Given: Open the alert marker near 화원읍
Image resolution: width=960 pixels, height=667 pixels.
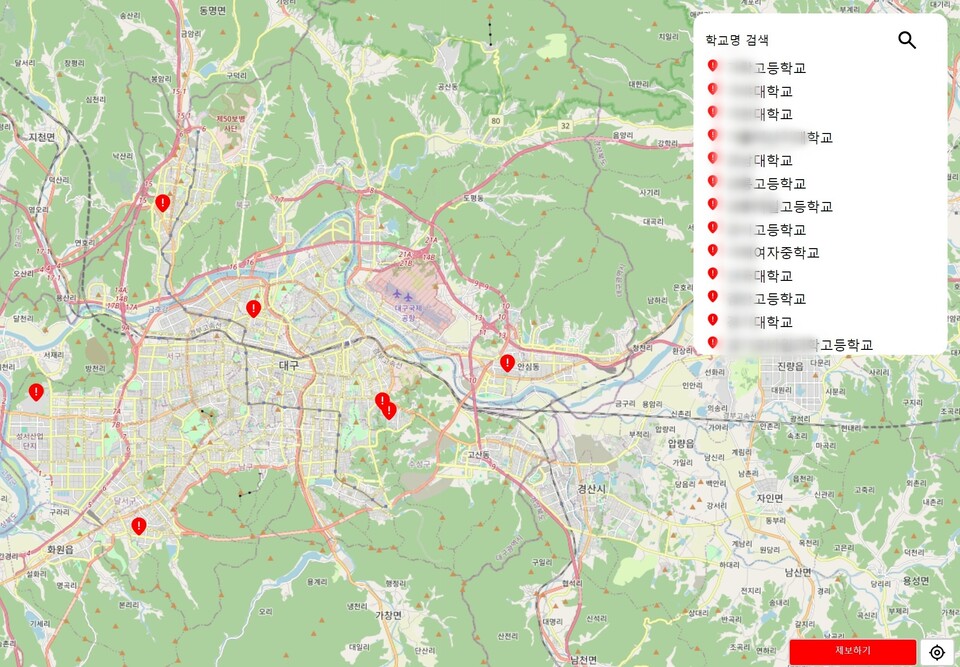Looking at the screenshot, I should [x=139, y=526].
